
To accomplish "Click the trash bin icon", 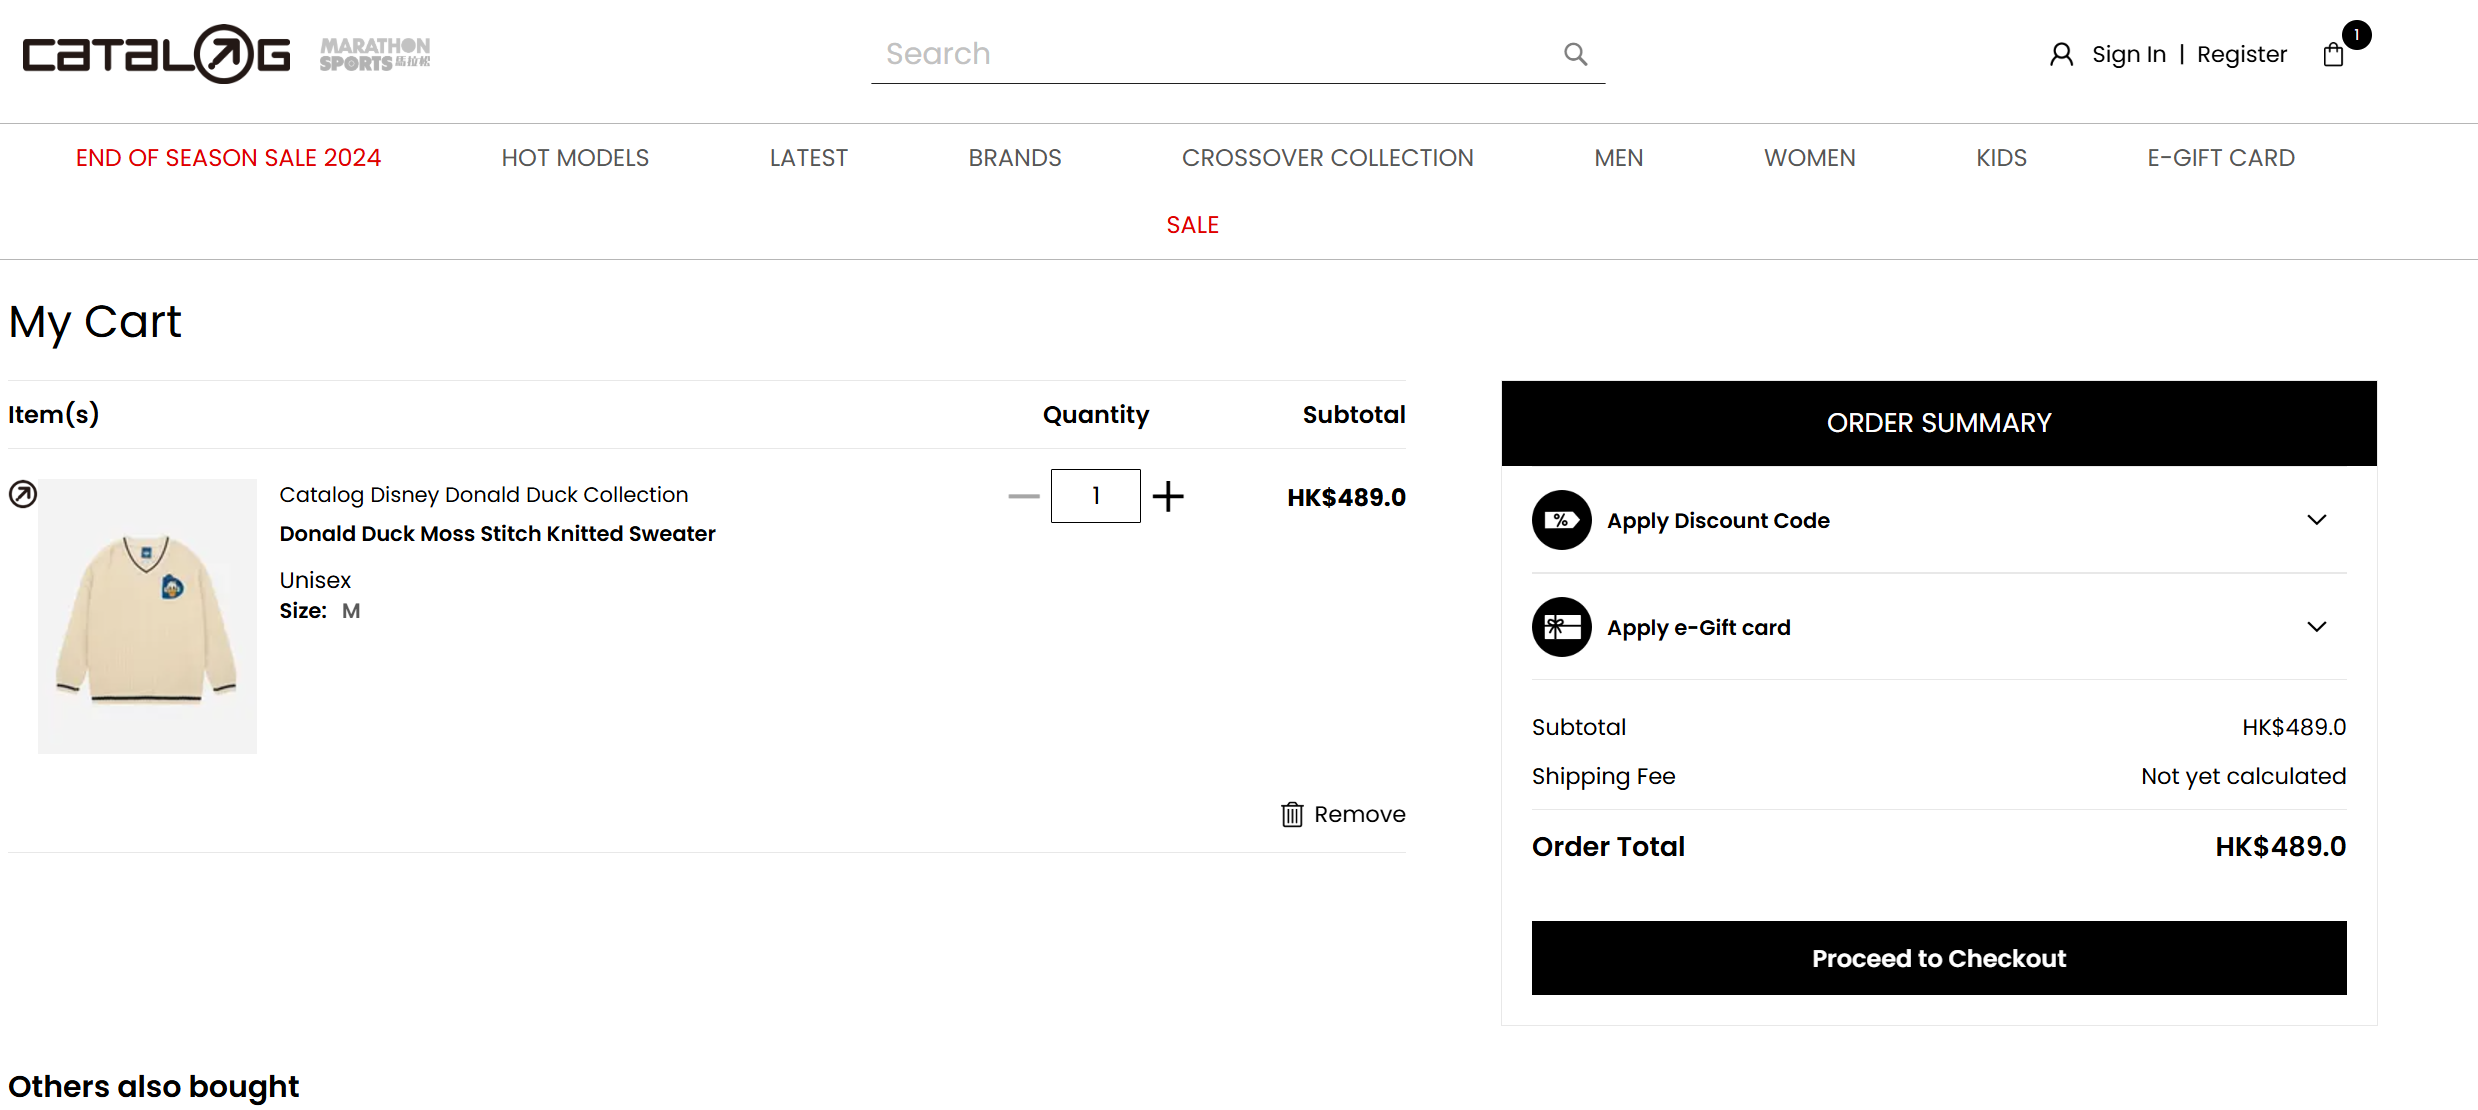I will pyautogui.click(x=1292, y=814).
